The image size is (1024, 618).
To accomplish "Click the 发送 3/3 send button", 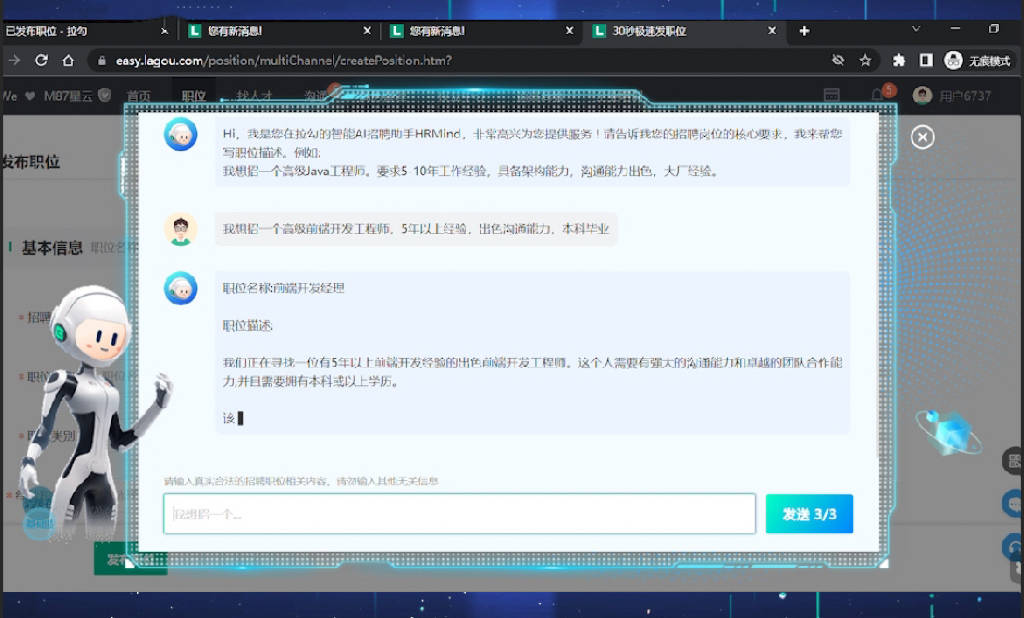I will point(809,512).
